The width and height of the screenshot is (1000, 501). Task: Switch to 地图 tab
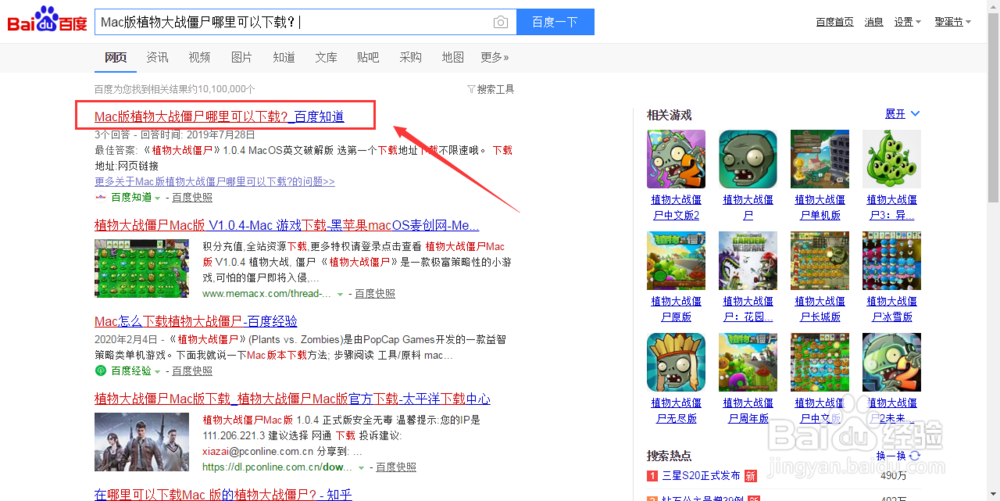pos(453,57)
